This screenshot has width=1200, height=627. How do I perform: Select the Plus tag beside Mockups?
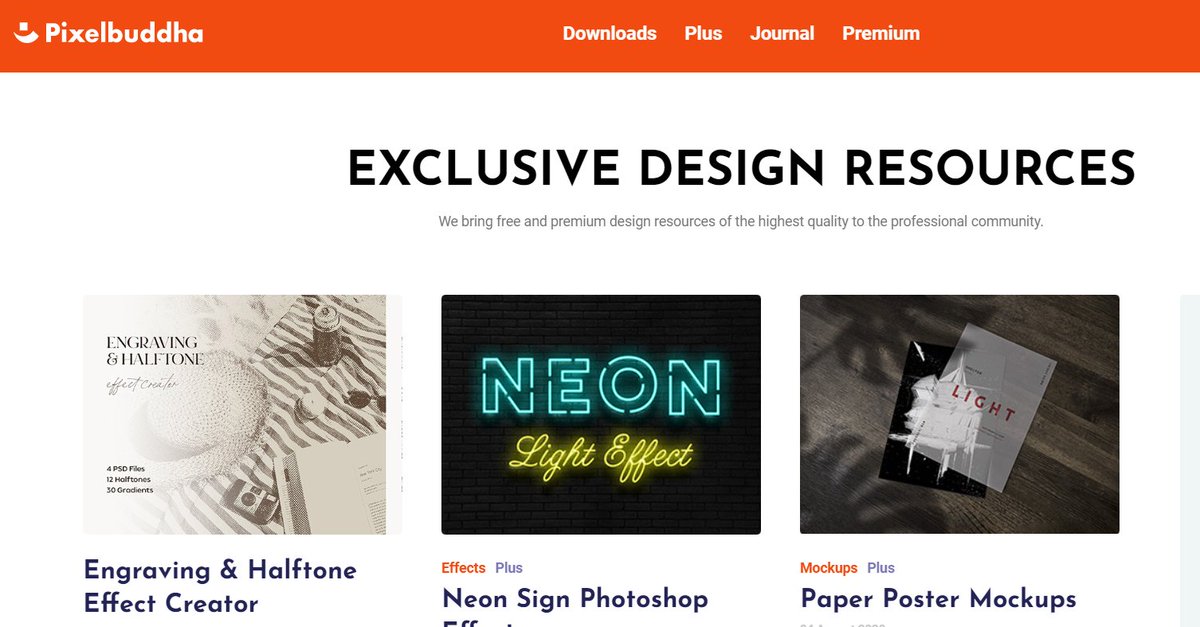(881, 567)
